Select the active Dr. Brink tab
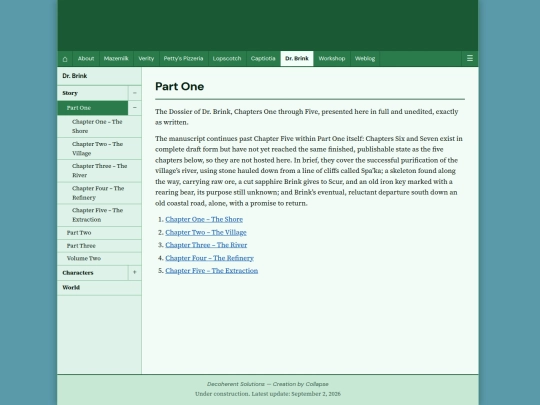The width and height of the screenshot is (540, 405). point(297,59)
